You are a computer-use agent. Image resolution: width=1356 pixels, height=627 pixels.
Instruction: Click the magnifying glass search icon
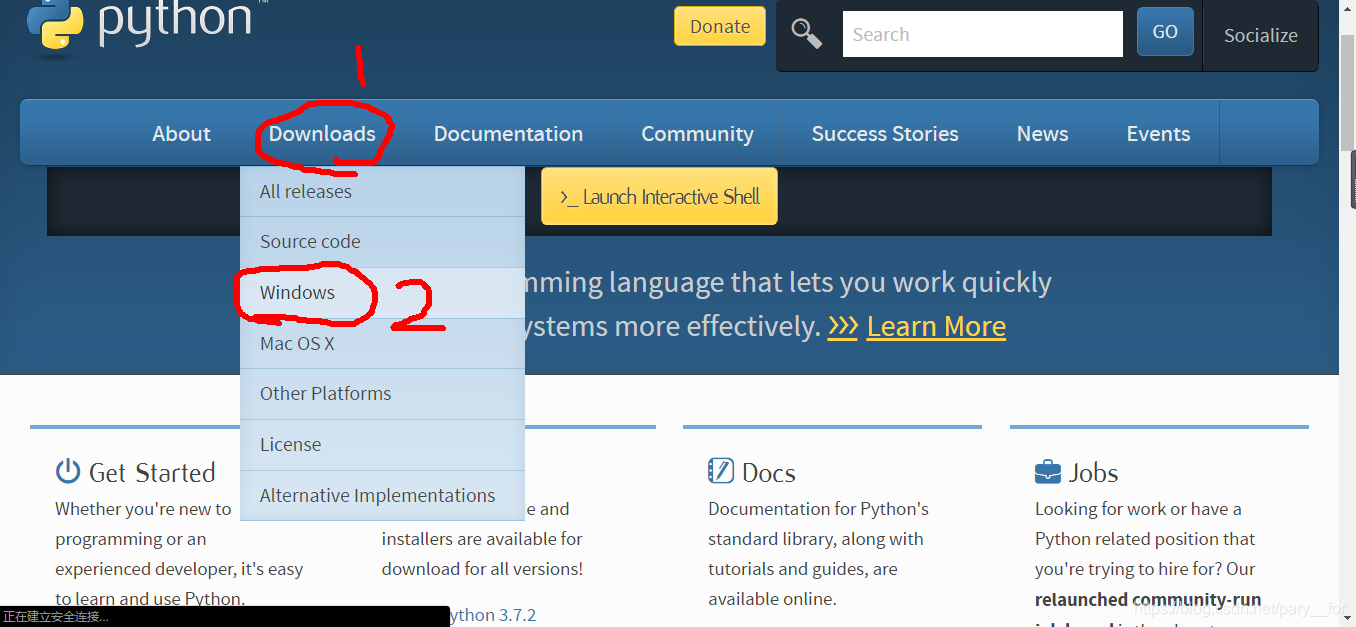806,34
